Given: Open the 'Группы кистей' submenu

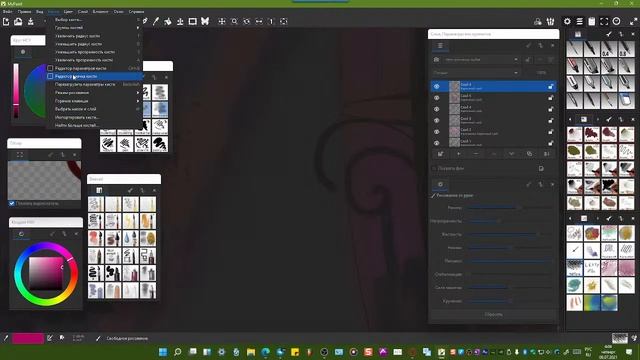Looking at the screenshot, I should tap(94, 28).
